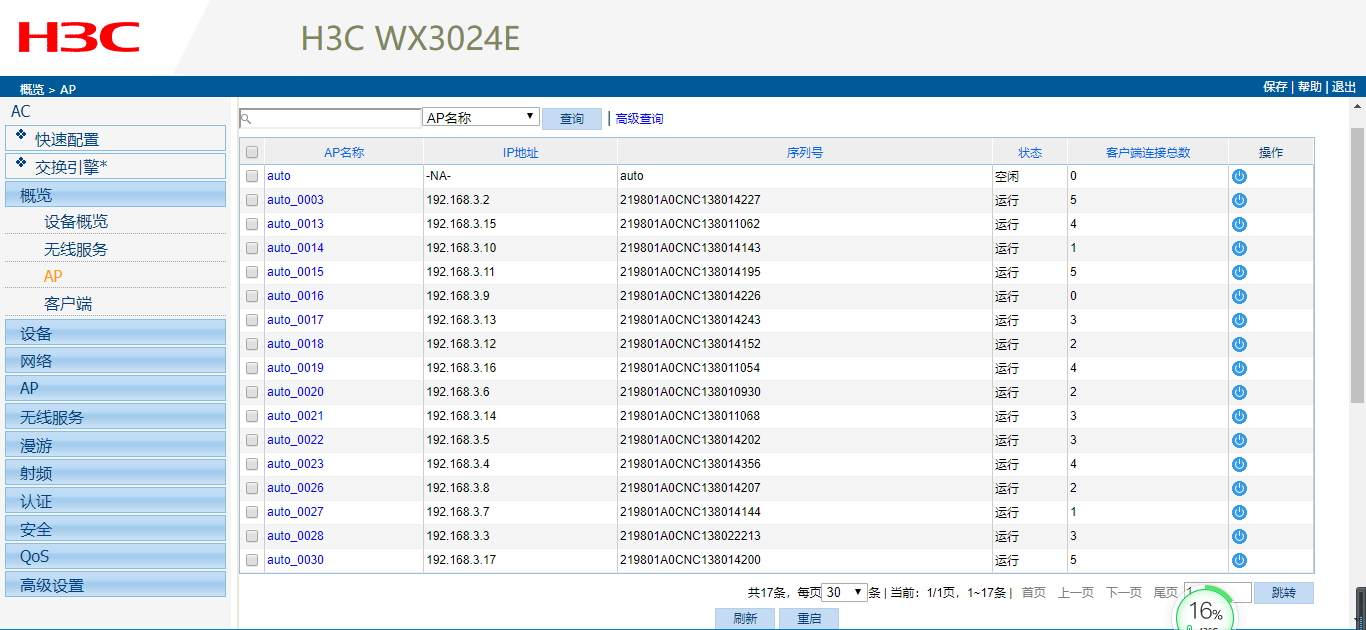Focus the AP search text field
1366x630 pixels.
[330, 118]
